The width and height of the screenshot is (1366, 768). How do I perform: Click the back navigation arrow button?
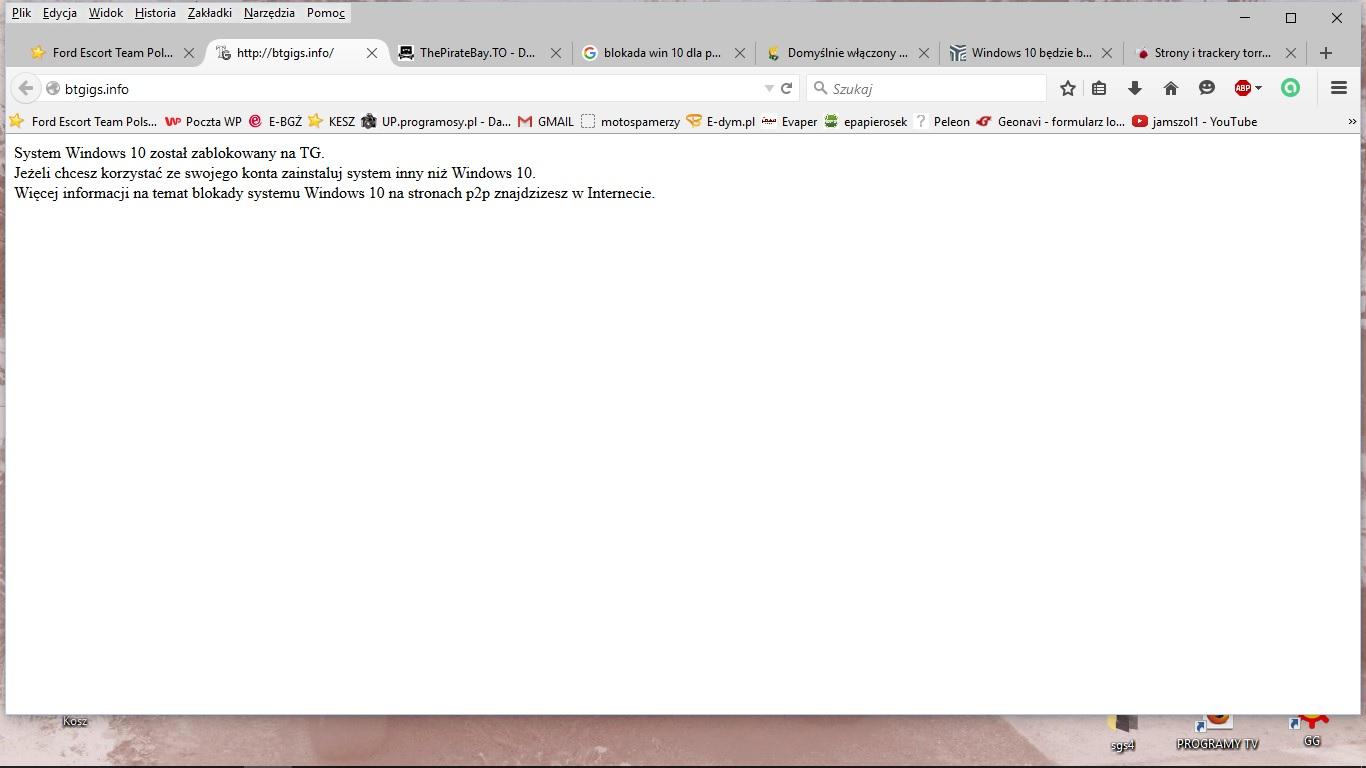pyautogui.click(x=26, y=89)
